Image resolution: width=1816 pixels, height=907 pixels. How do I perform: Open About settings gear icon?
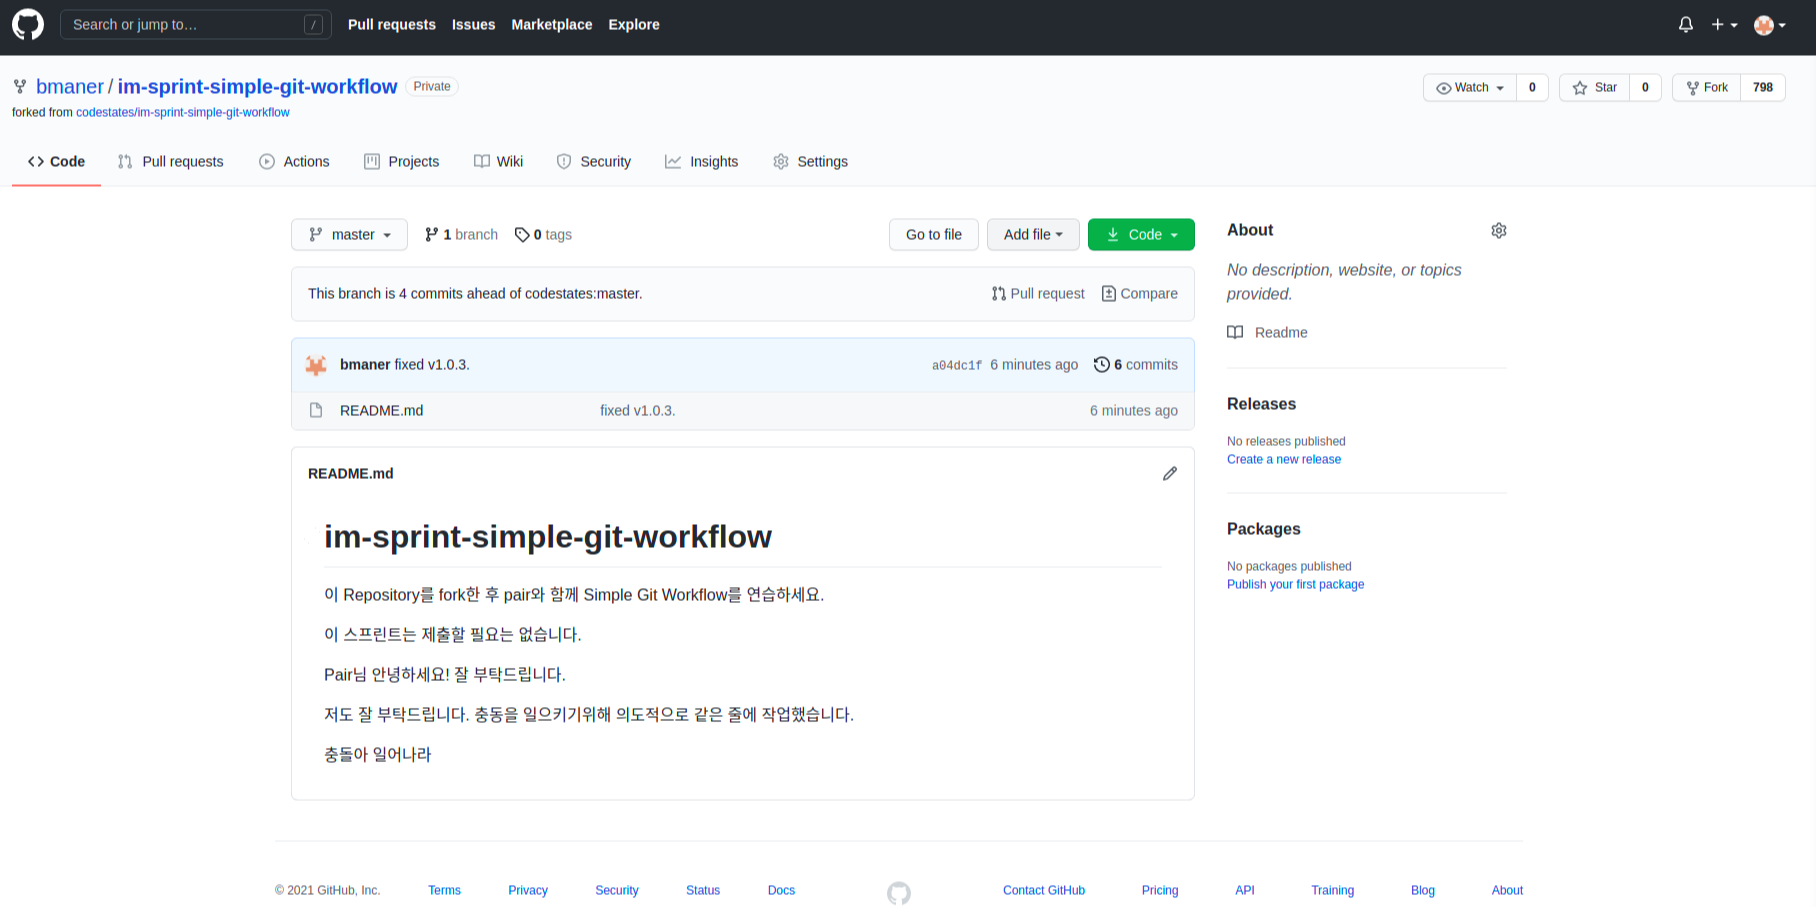(x=1498, y=230)
